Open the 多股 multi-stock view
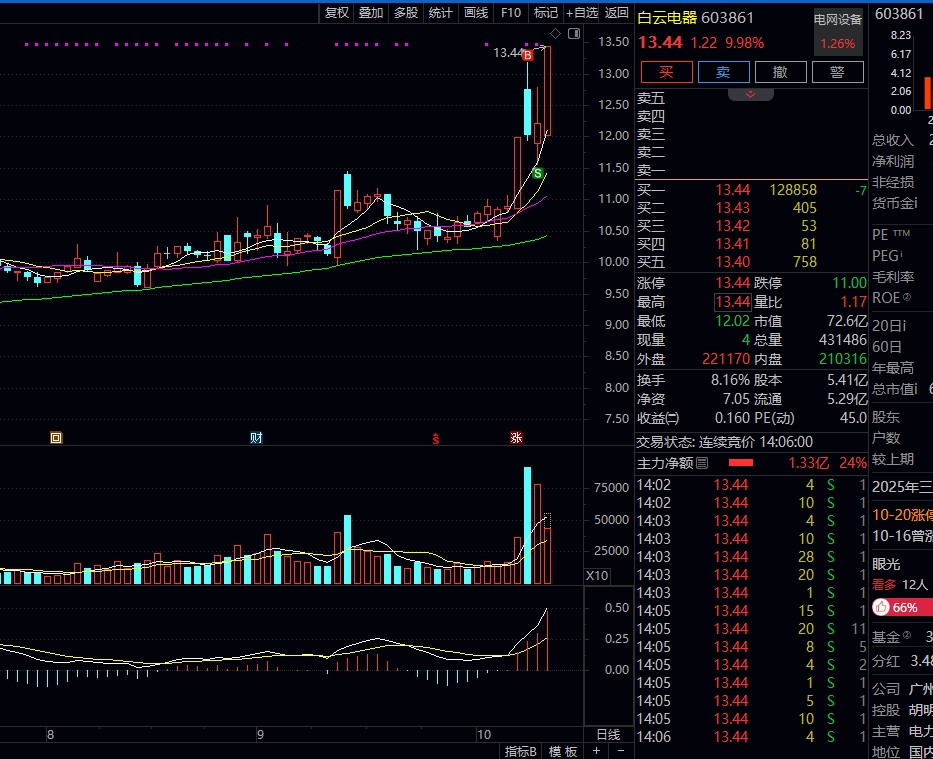This screenshot has width=933, height=759. pyautogui.click(x=406, y=12)
